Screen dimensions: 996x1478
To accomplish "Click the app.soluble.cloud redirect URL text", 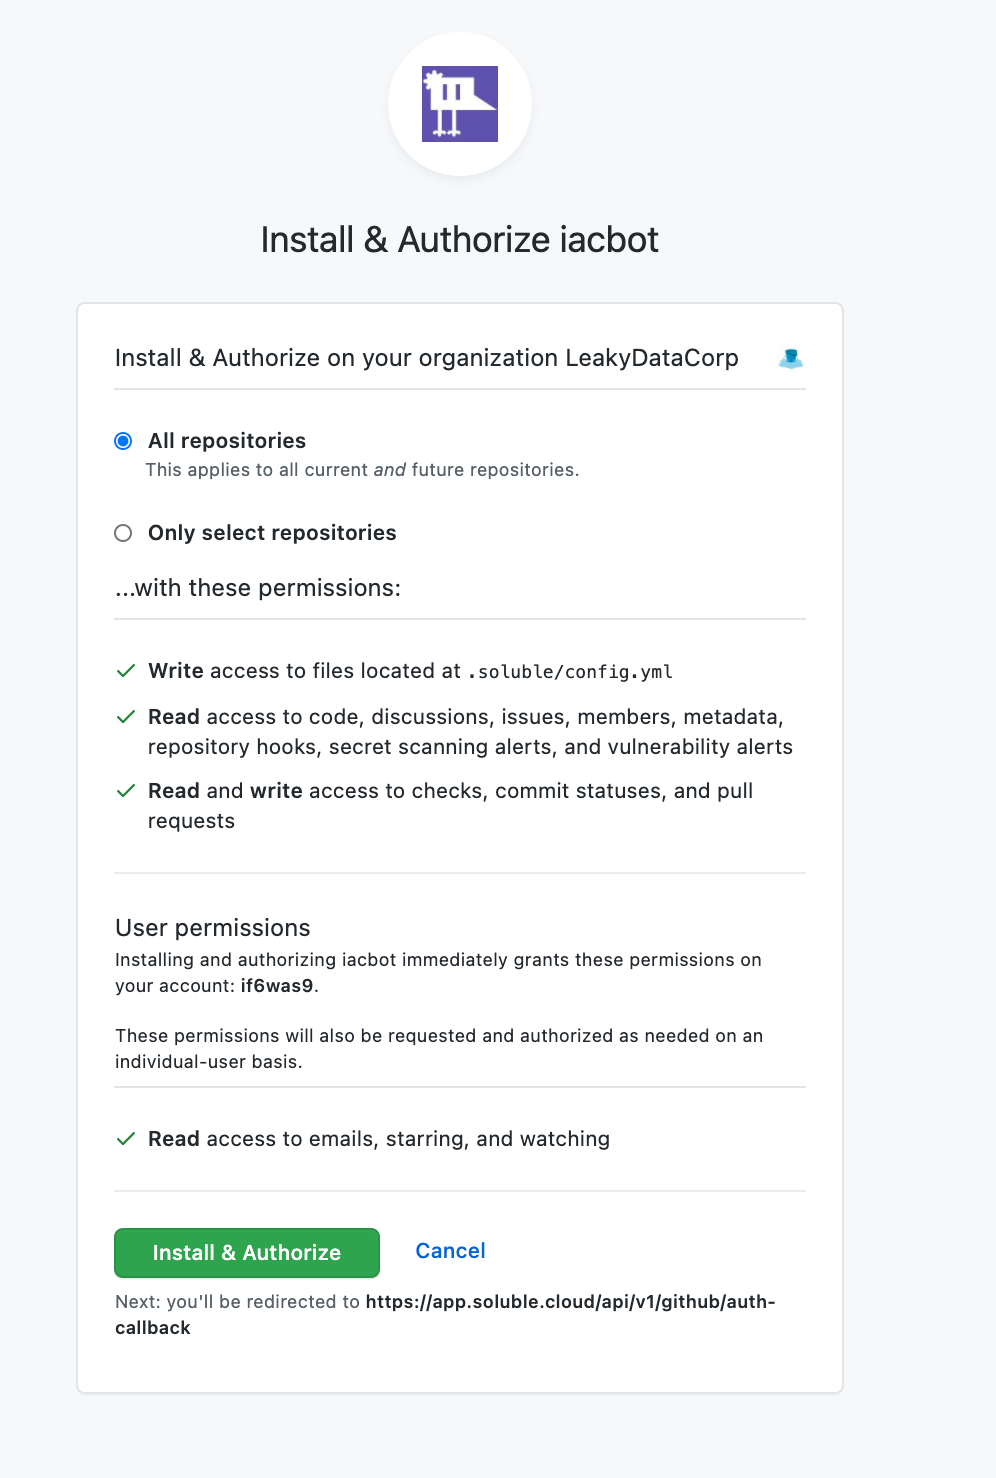I will pyautogui.click(x=570, y=1302).
